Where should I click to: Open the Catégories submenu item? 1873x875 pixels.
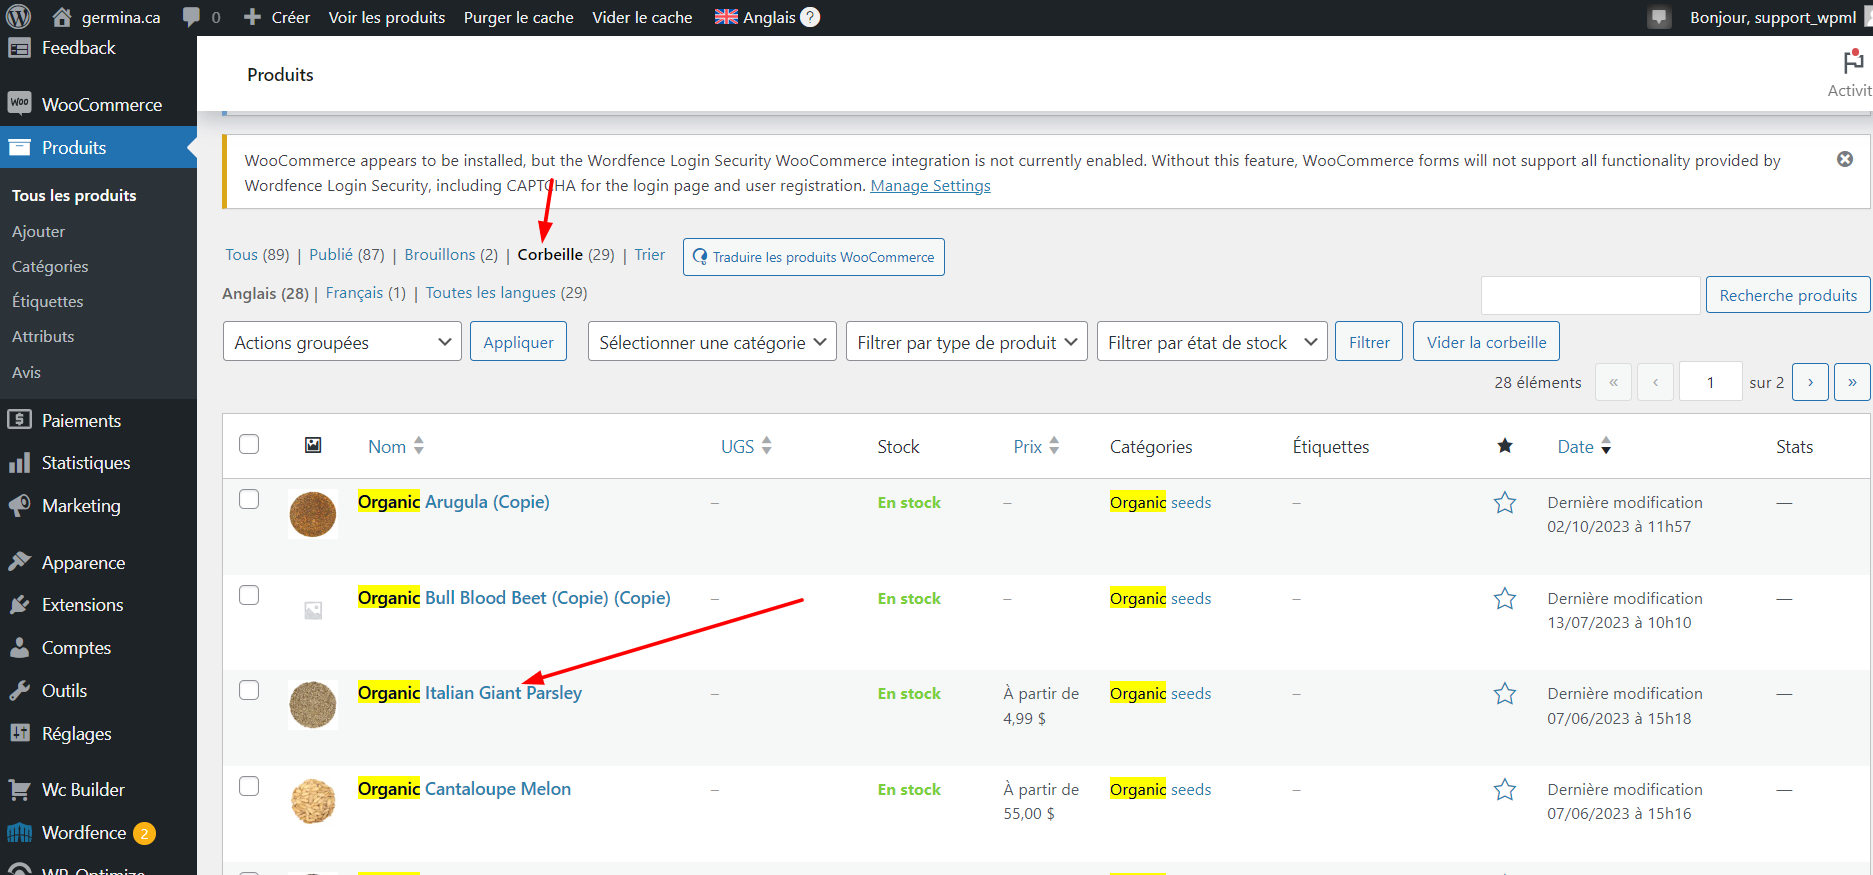click(50, 266)
